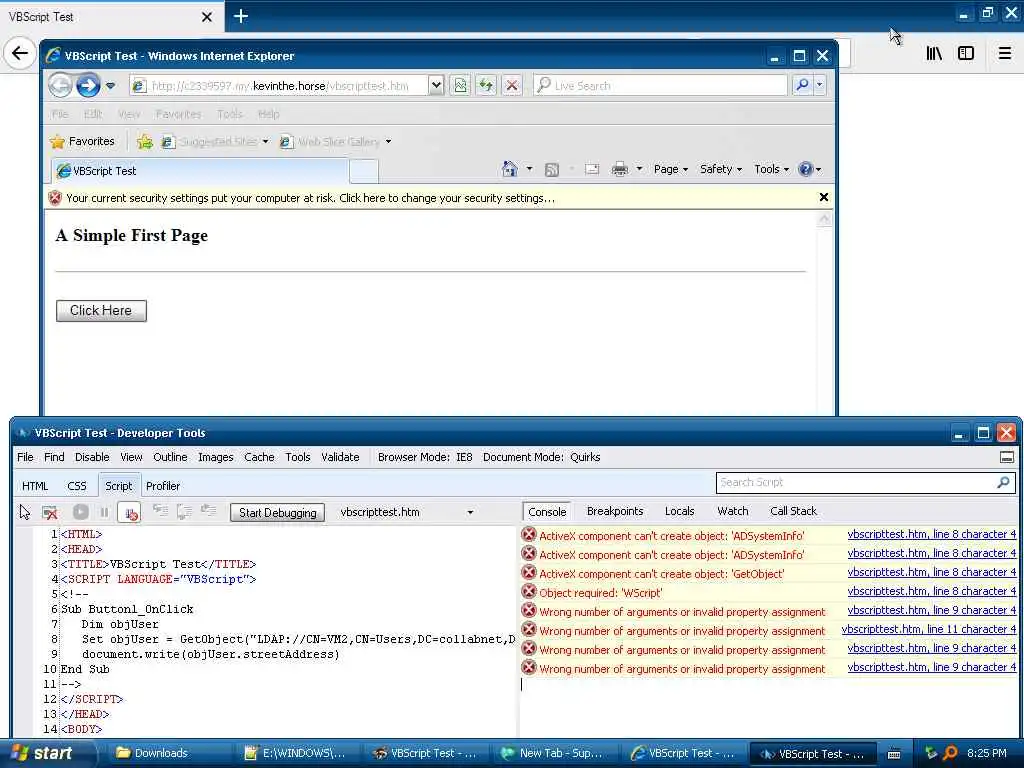Screen dimensions: 1024x768
Task: Click the IE Home icon
Action: 509,169
